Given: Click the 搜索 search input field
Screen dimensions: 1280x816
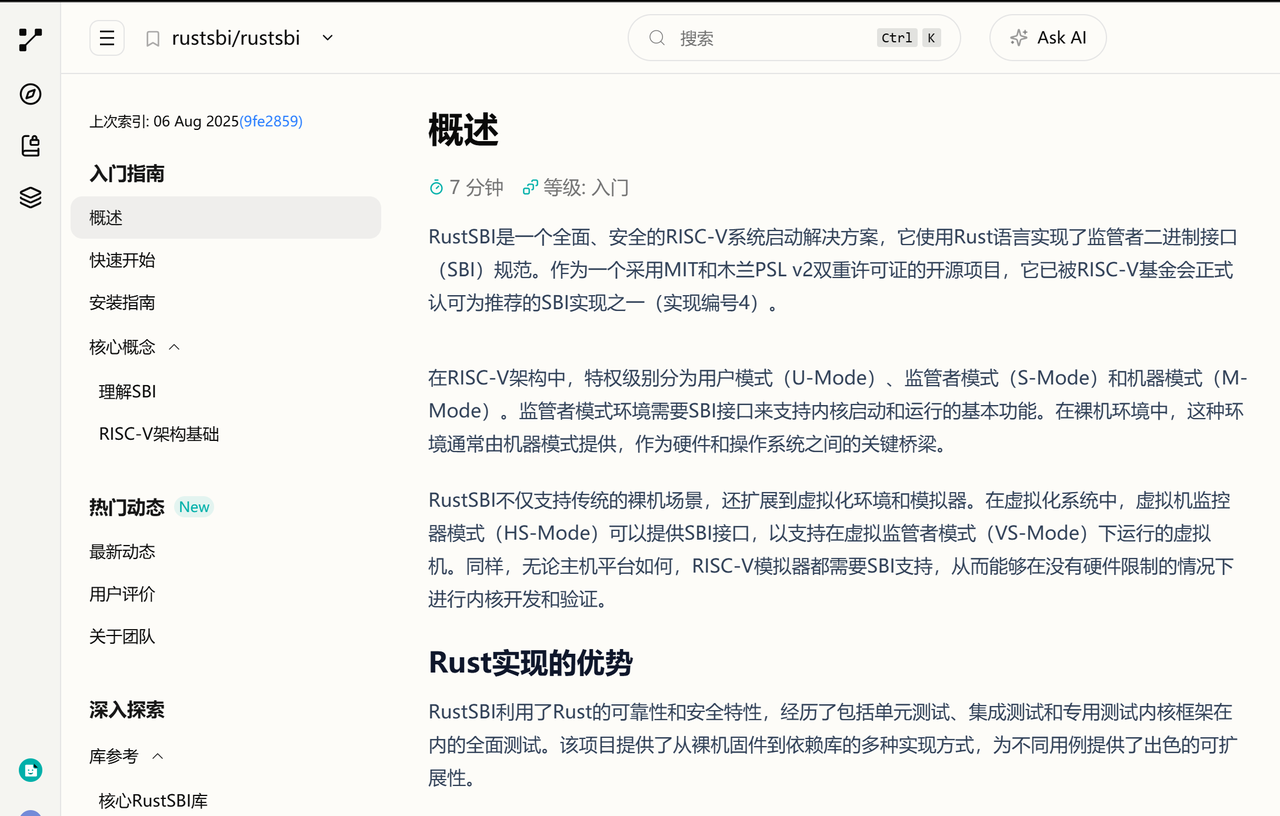Looking at the screenshot, I should (x=770, y=38).
